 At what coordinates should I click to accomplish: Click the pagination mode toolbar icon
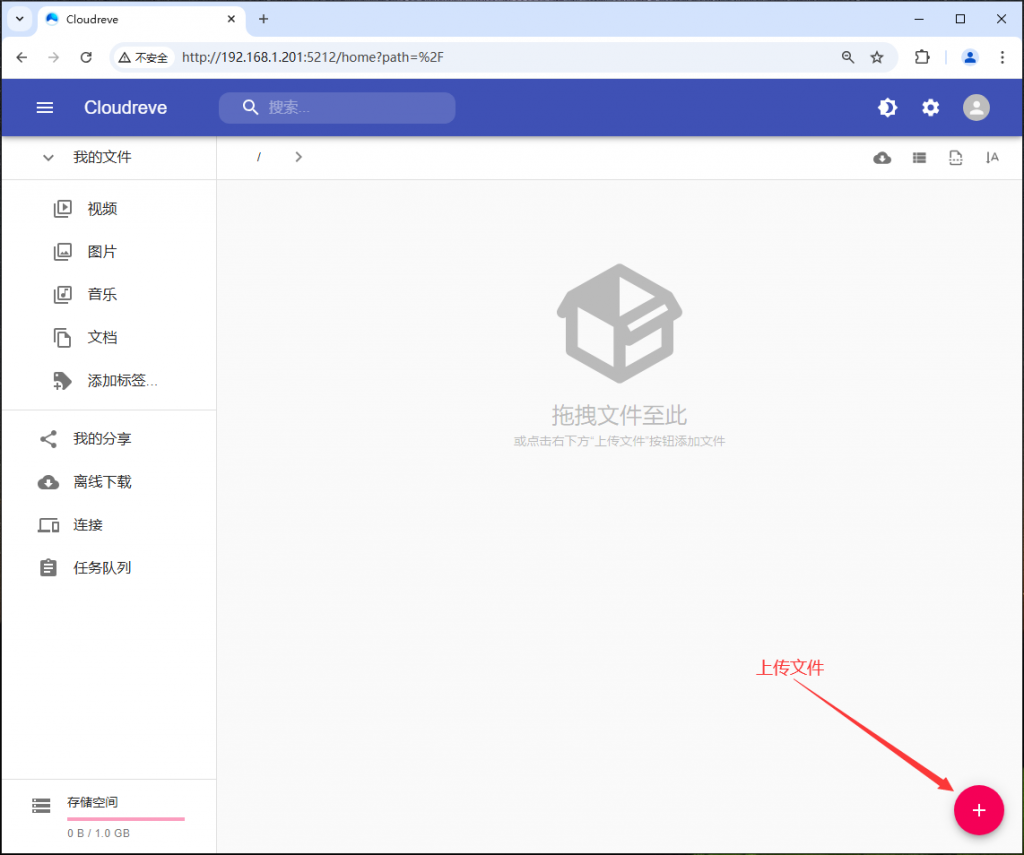(955, 157)
